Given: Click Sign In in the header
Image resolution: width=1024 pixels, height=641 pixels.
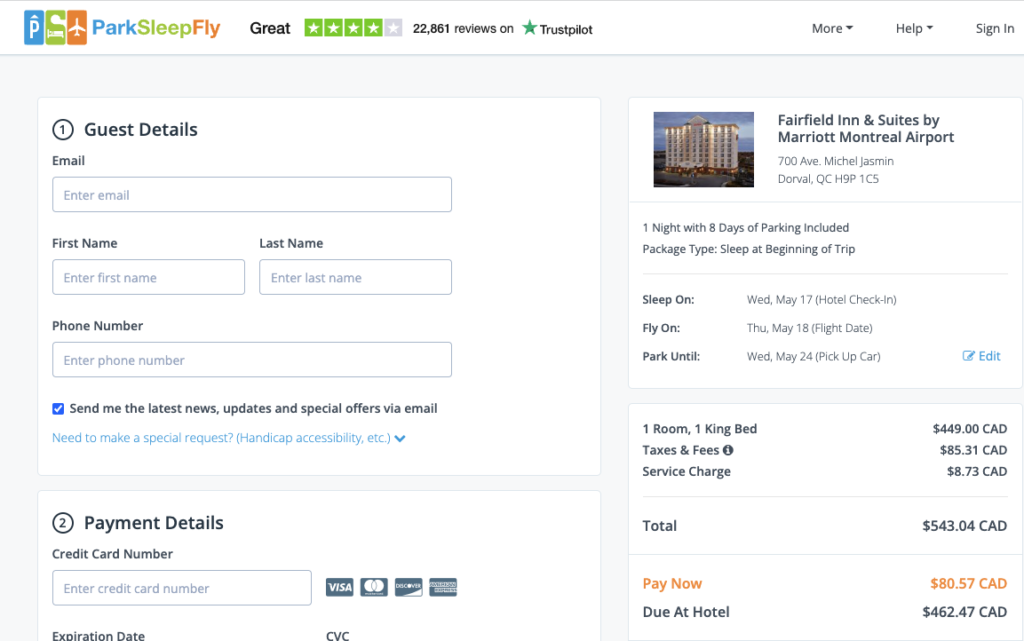Looking at the screenshot, I should click(994, 28).
